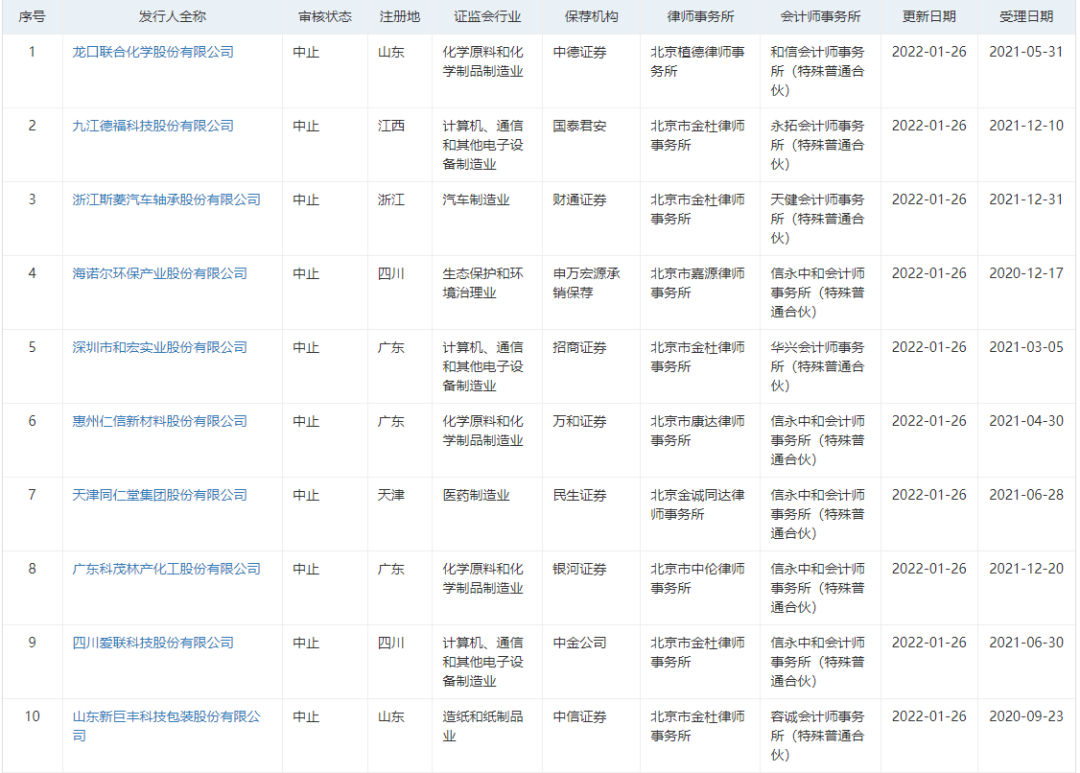This screenshot has height=773, width=1080.
Task: Select acceptance date 2020-09-23
Action: [1026, 716]
